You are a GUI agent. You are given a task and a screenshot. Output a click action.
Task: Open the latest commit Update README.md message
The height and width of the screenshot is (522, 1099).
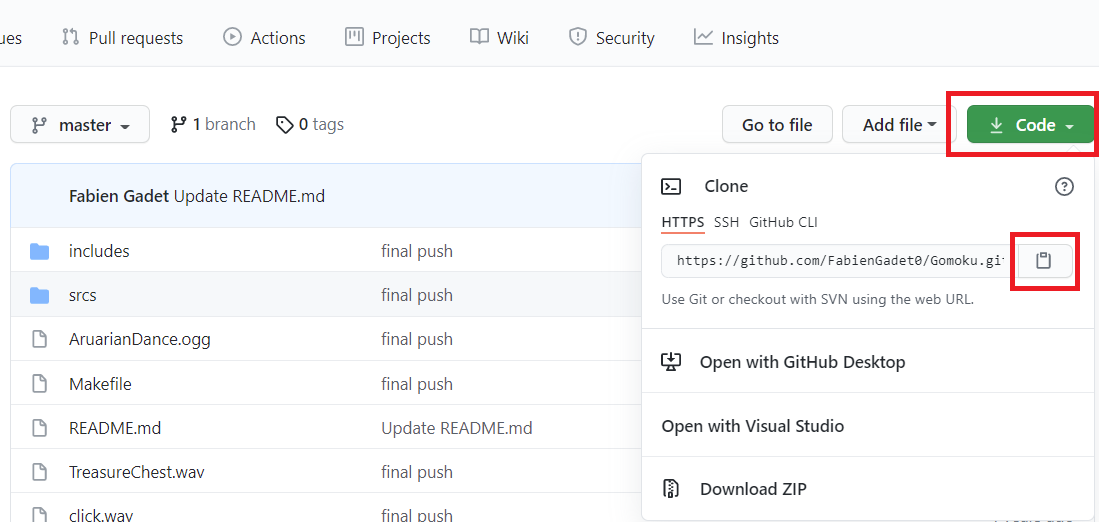coord(250,196)
